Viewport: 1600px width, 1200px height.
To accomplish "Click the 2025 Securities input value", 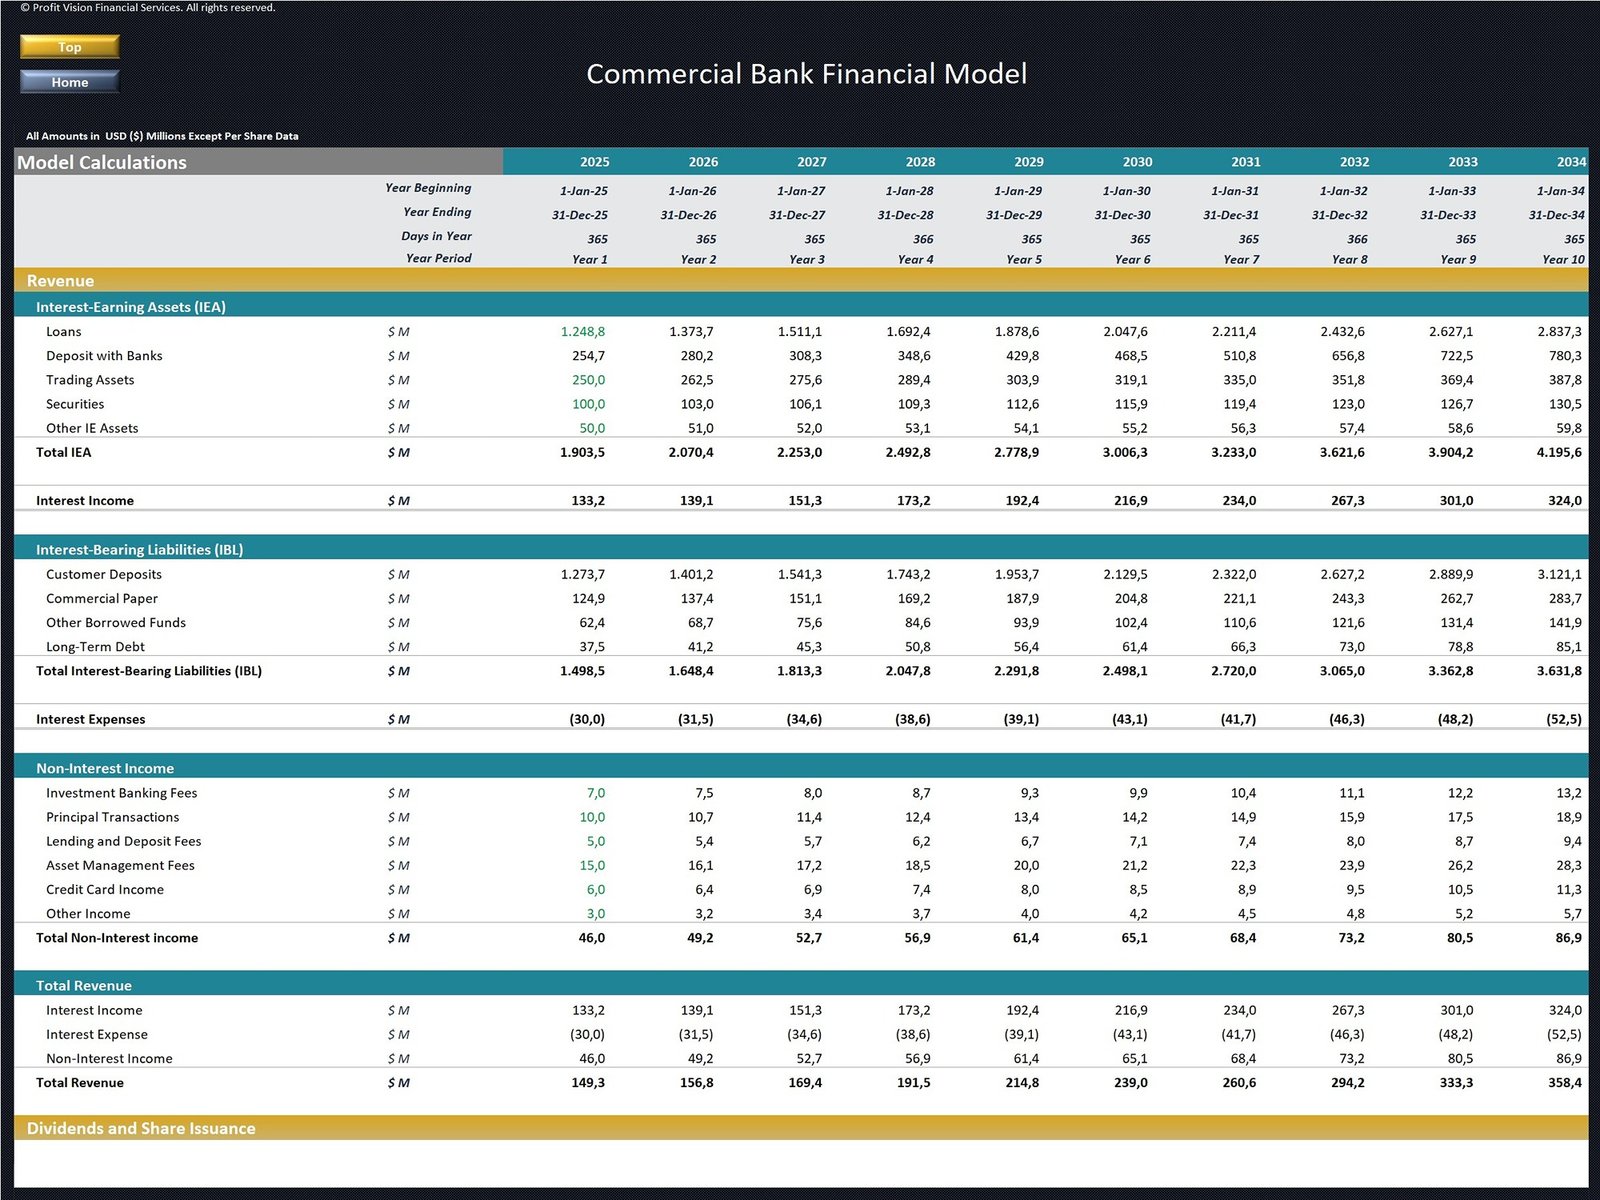I will [588, 404].
